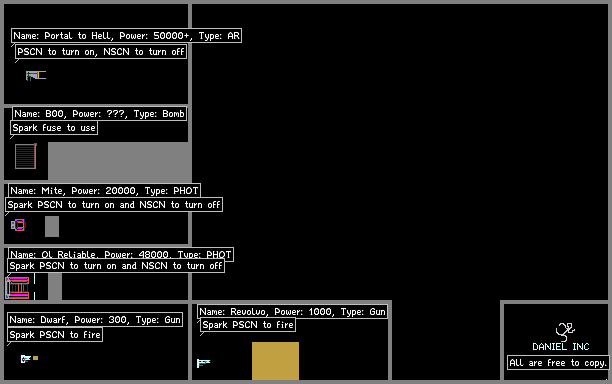Screen dimensions: 612x384
Task: Select the brown BOO bomb block
Action: coord(26,156)
